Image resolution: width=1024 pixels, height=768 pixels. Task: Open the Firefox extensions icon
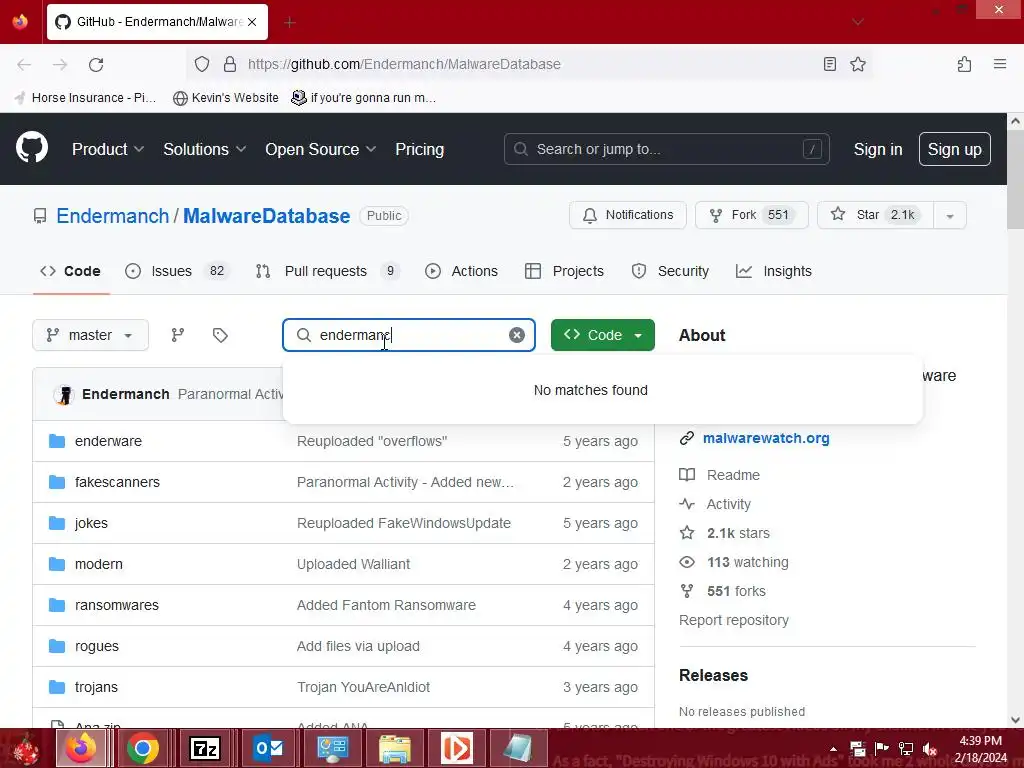point(964,64)
